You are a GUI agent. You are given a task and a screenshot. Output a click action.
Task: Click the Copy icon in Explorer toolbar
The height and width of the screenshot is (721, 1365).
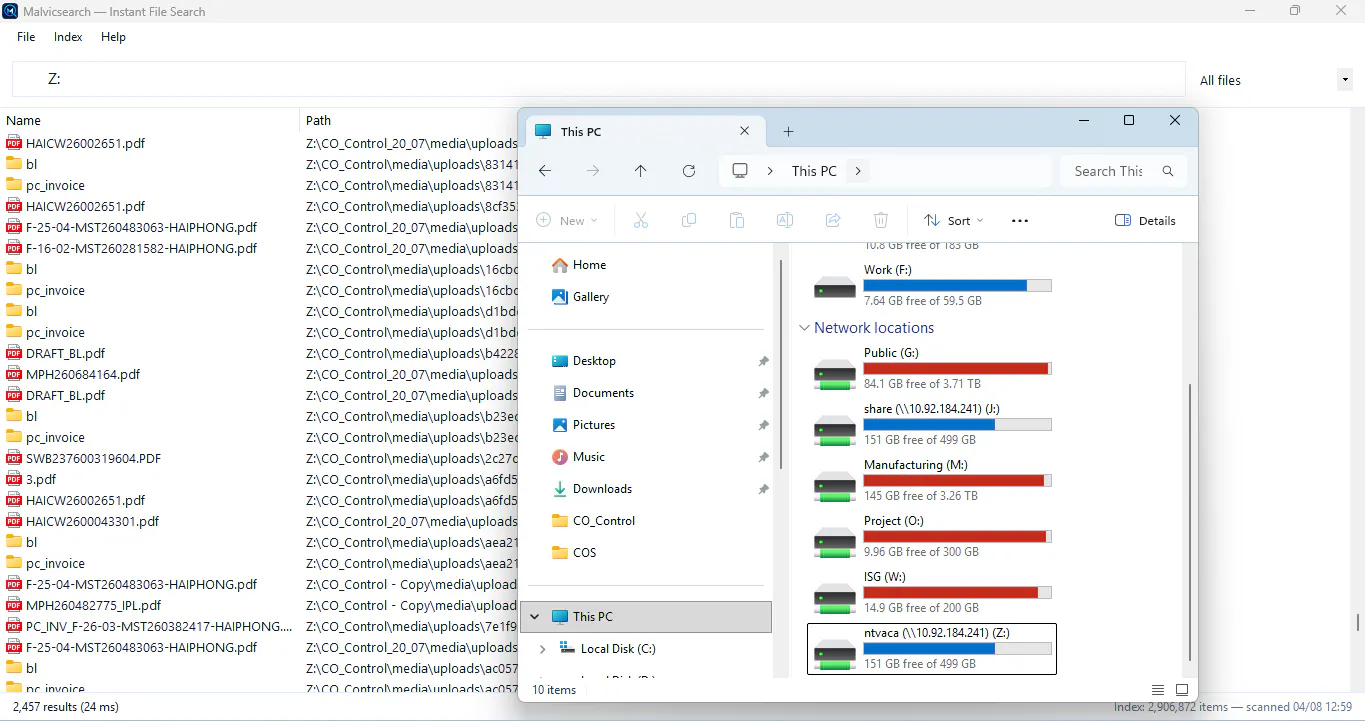click(x=689, y=220)
